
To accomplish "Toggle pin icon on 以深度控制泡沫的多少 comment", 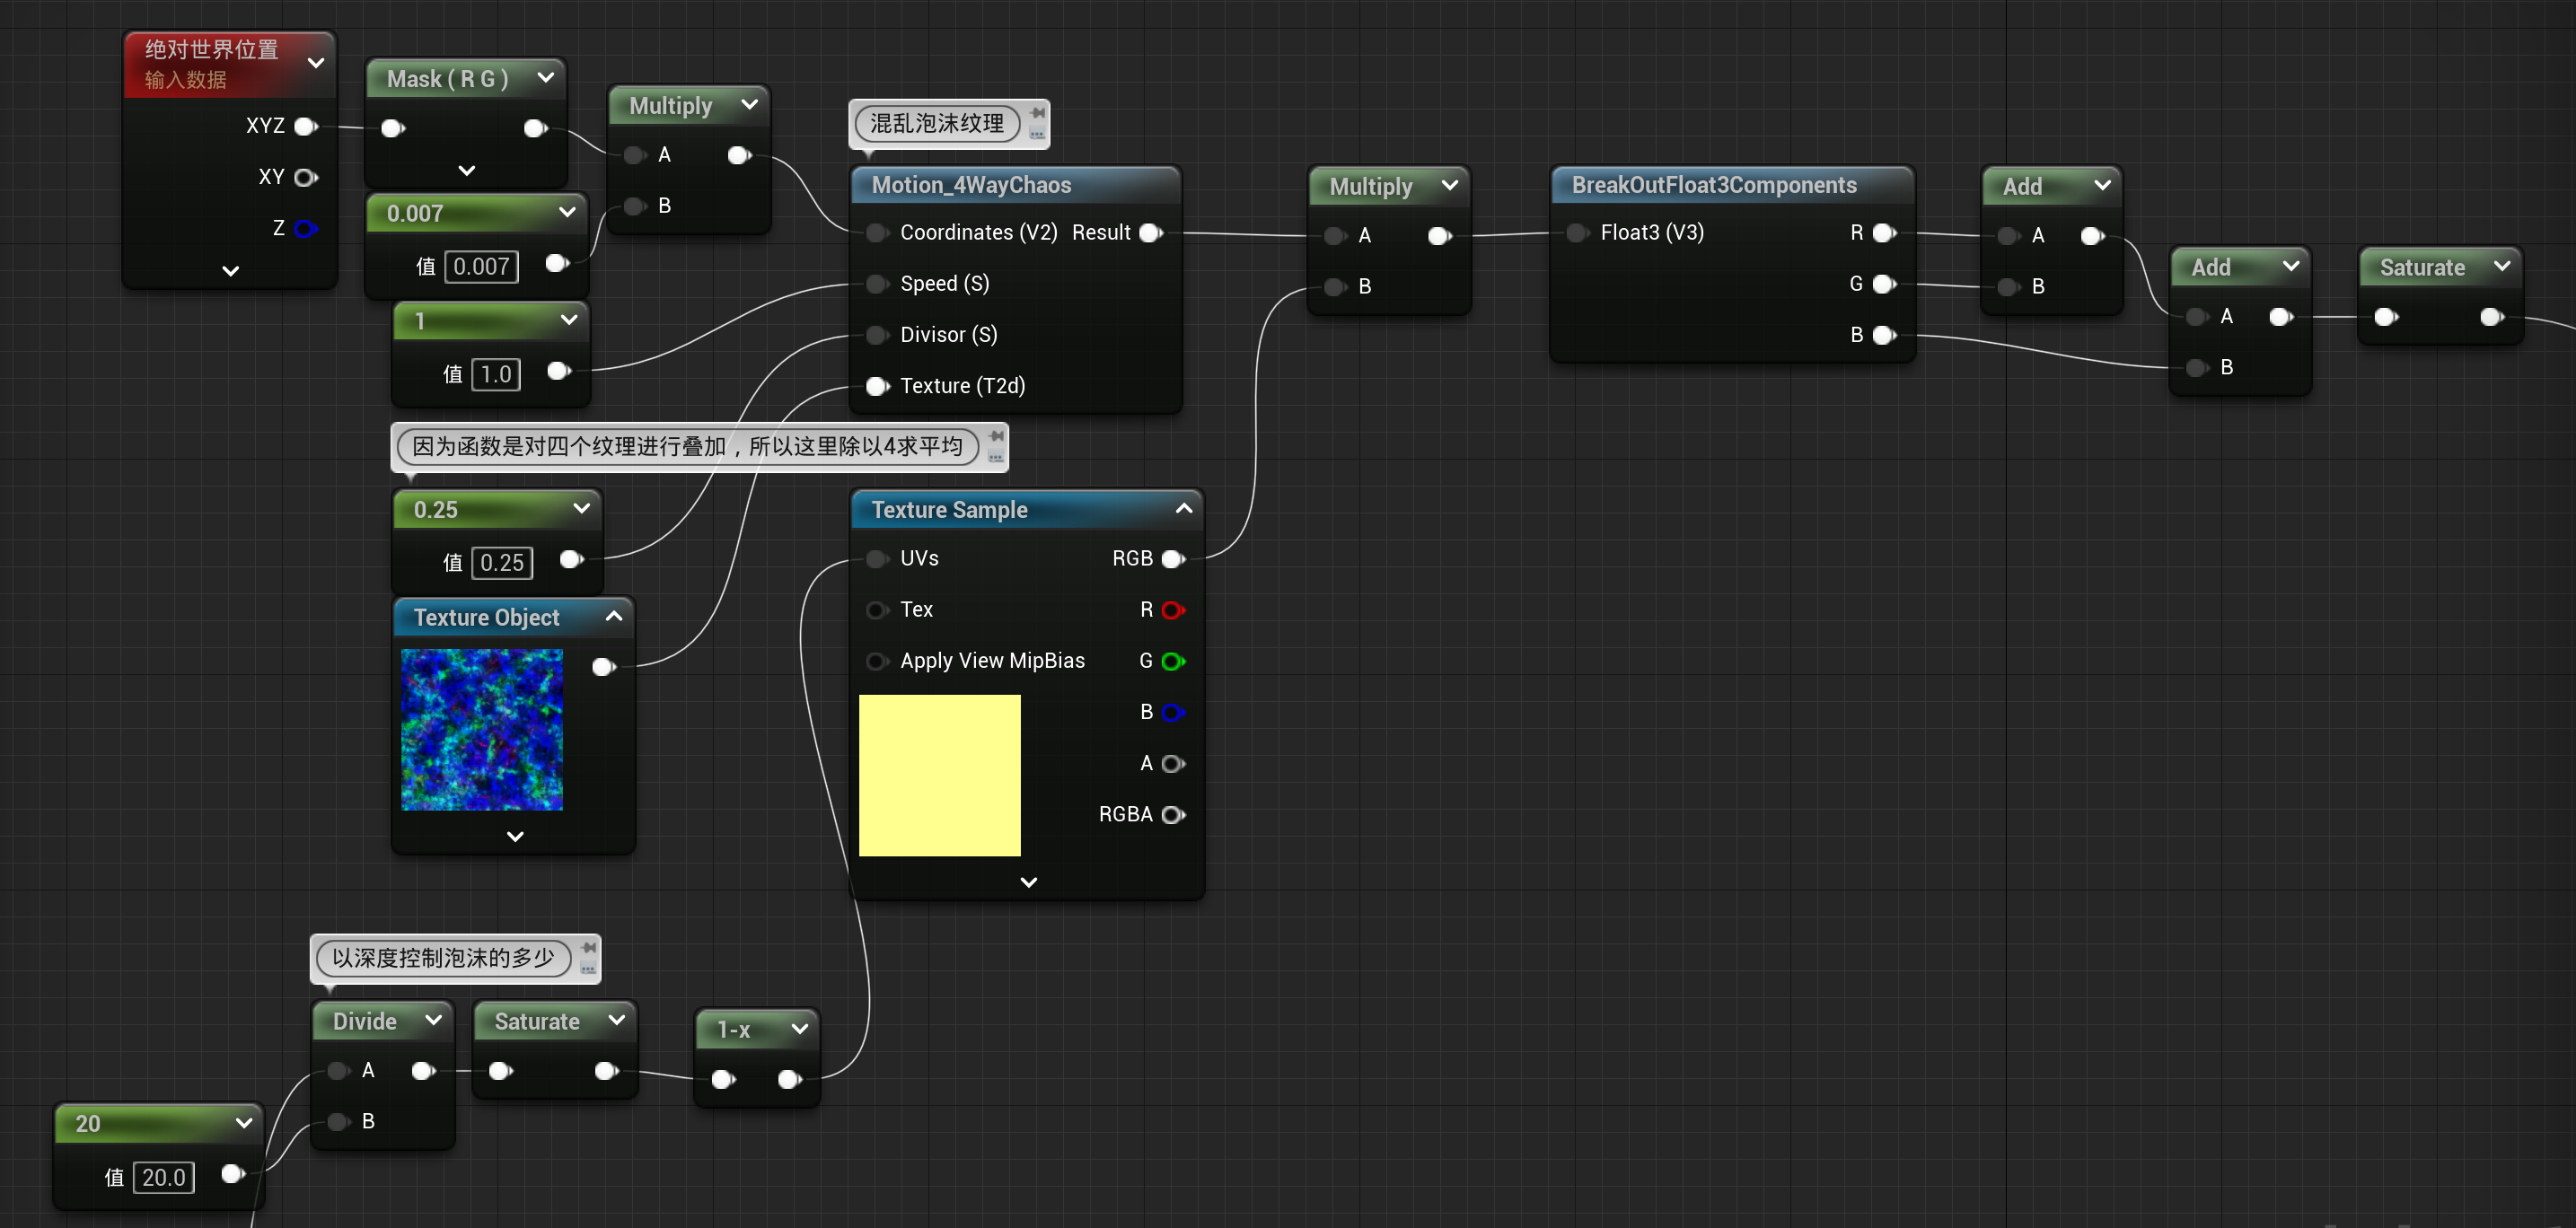I will pos(589,947).
